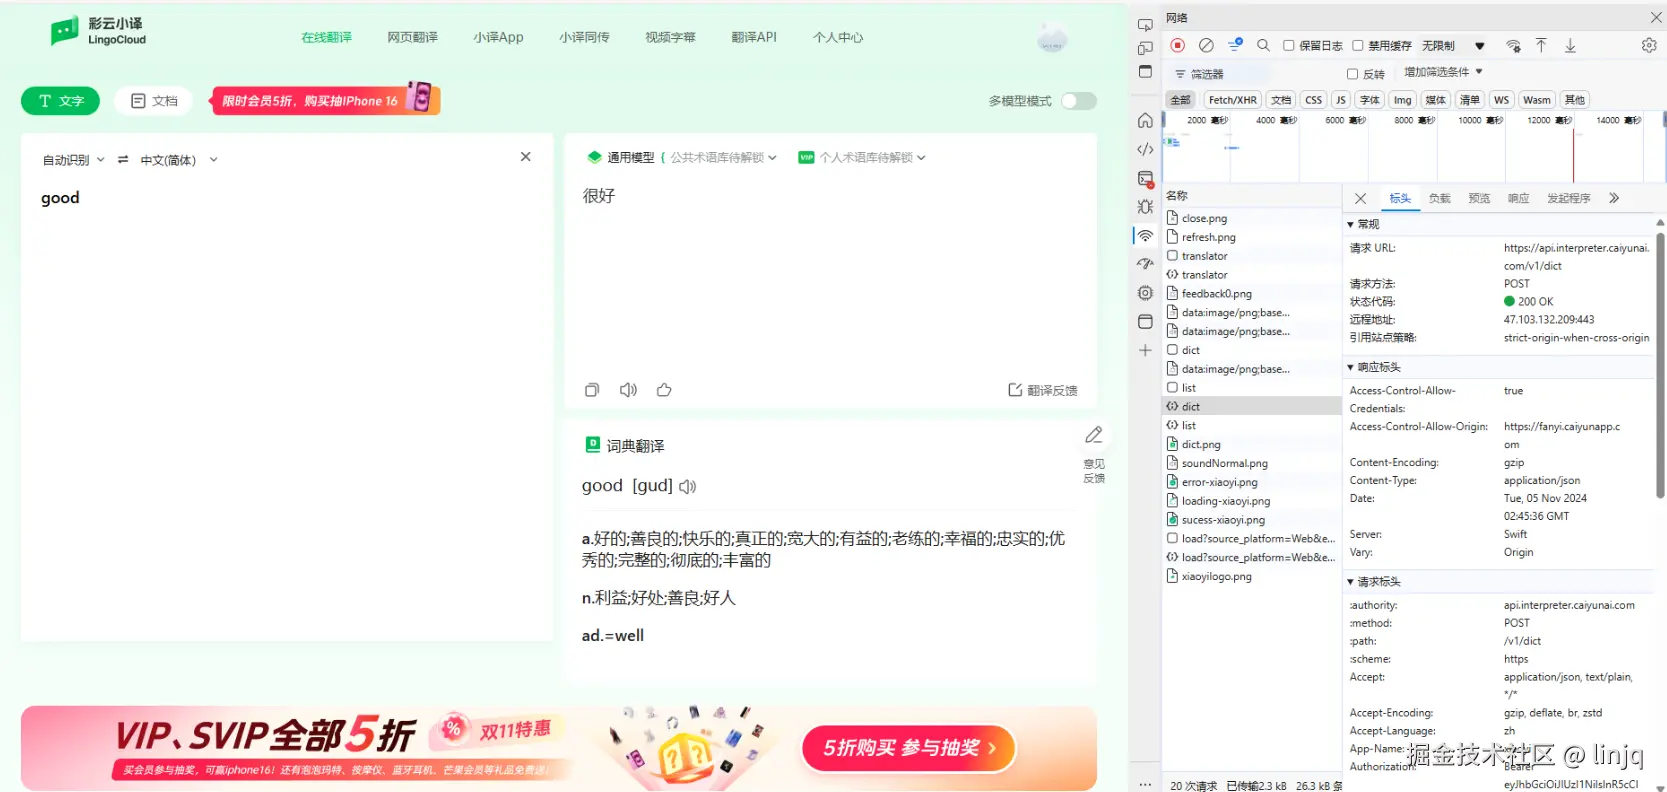Filter requests by WS type
The width and height of the screenshot is (1667, 792).
coord(1501,99)
